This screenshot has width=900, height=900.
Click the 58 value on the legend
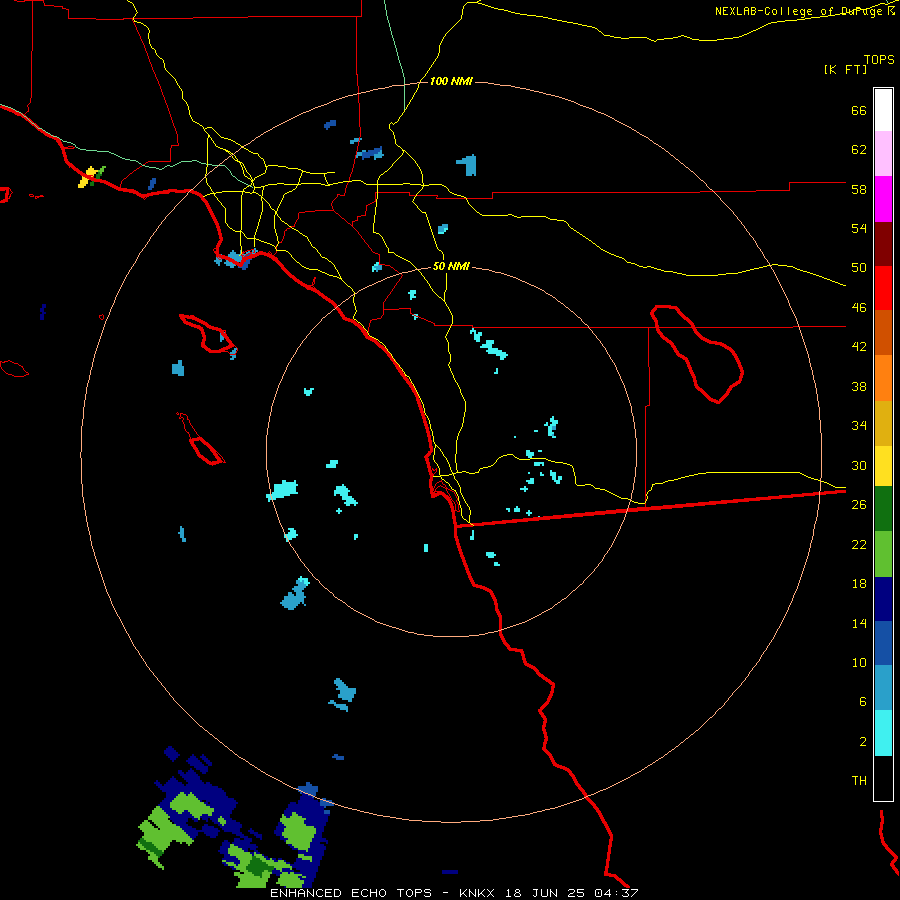[859, 189]
